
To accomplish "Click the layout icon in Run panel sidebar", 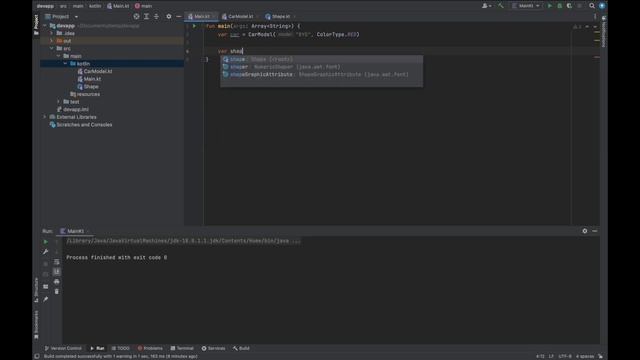I will point(45,287).
